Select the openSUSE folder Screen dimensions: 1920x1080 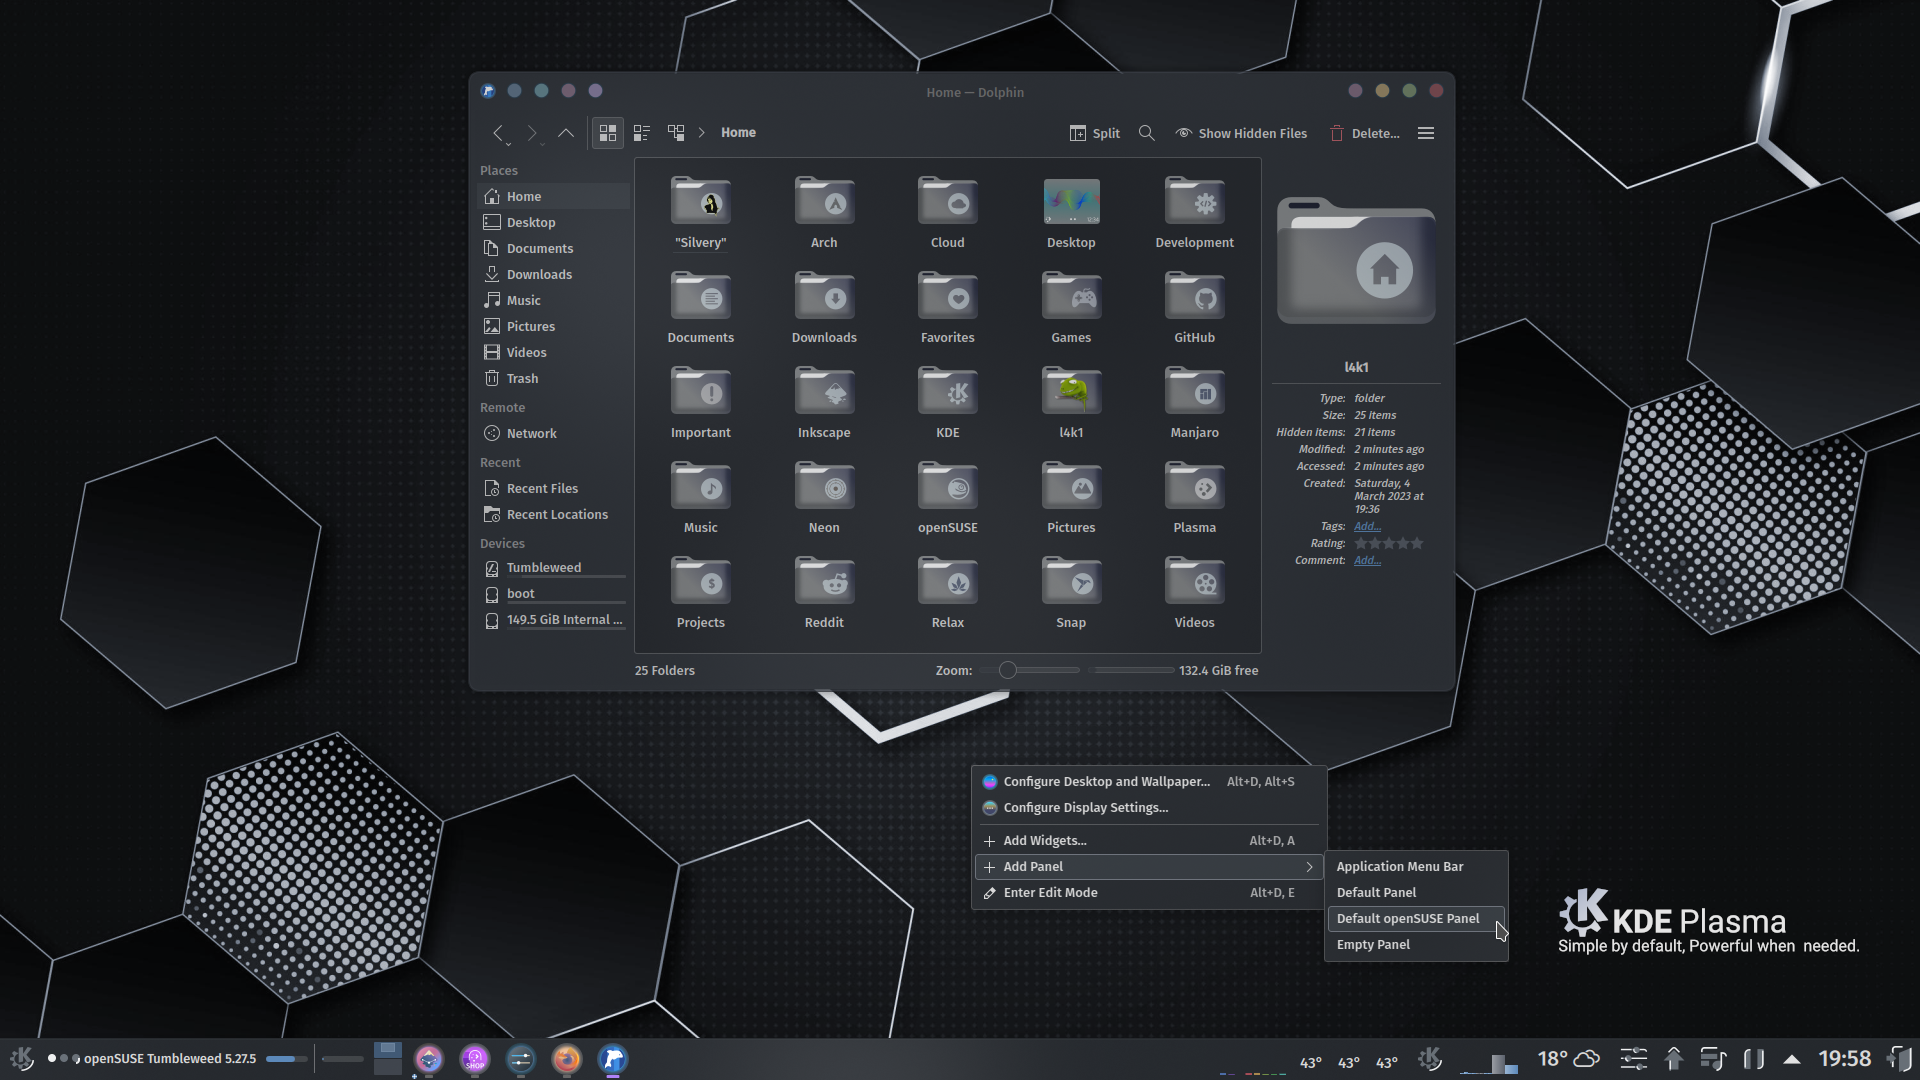tap(947, 499)
